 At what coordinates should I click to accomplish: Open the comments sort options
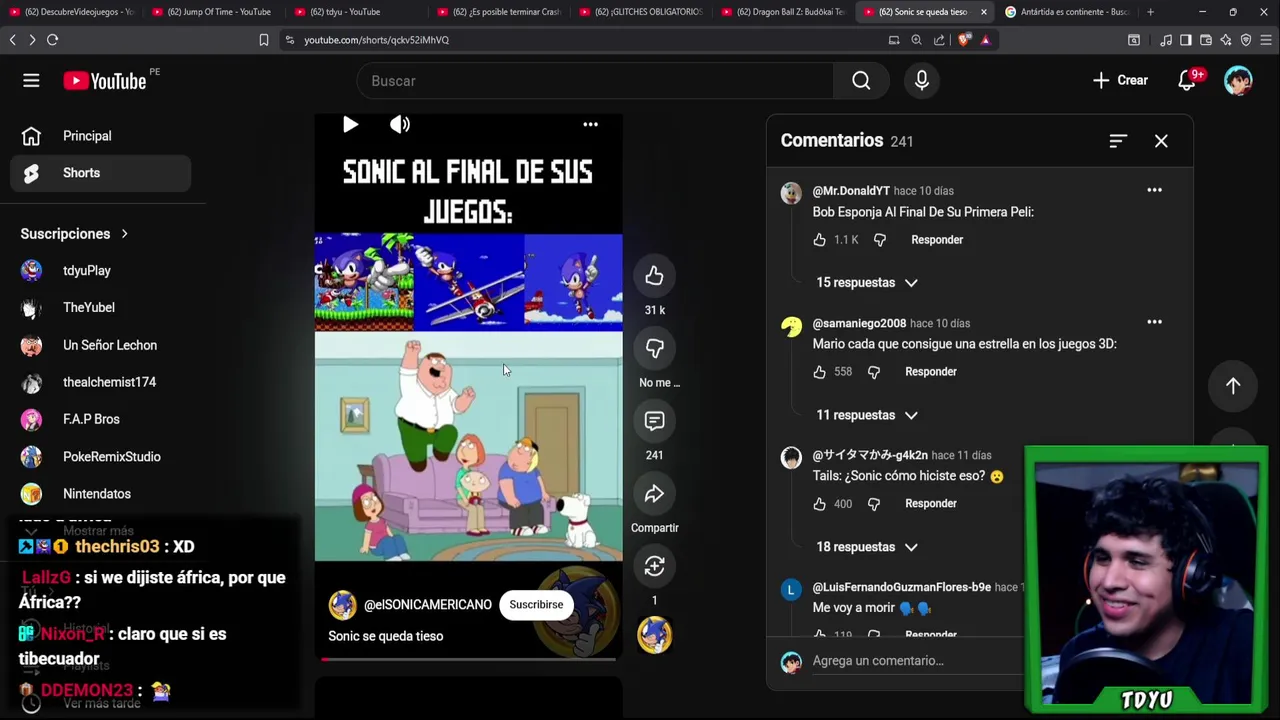tap(1118, 141)
